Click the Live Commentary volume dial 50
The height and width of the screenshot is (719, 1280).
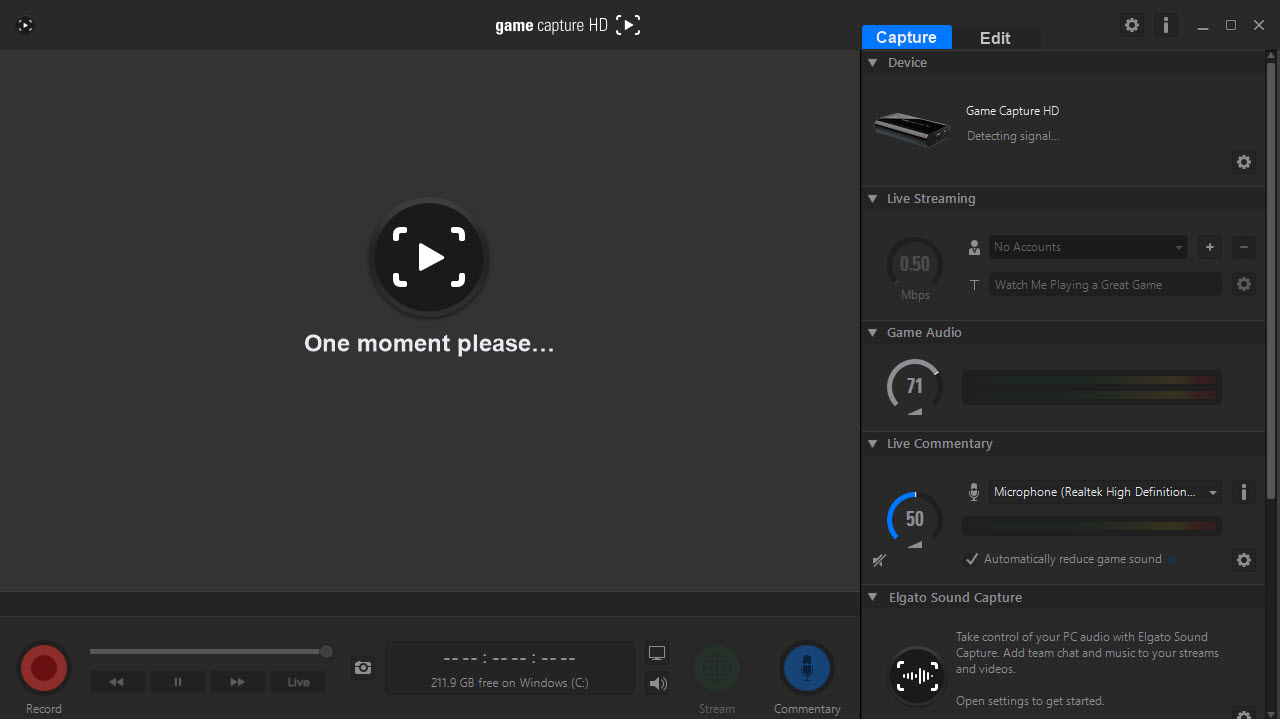[915, 519]
